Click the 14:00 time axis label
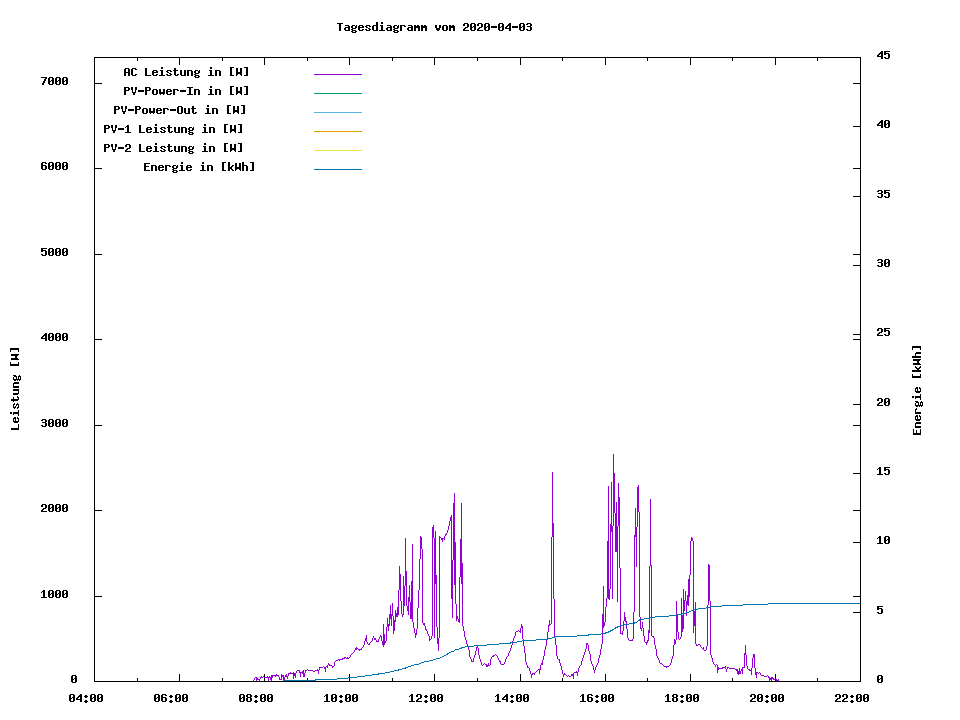Viewport: 960px width, 720px height. [x=512, y=698]
